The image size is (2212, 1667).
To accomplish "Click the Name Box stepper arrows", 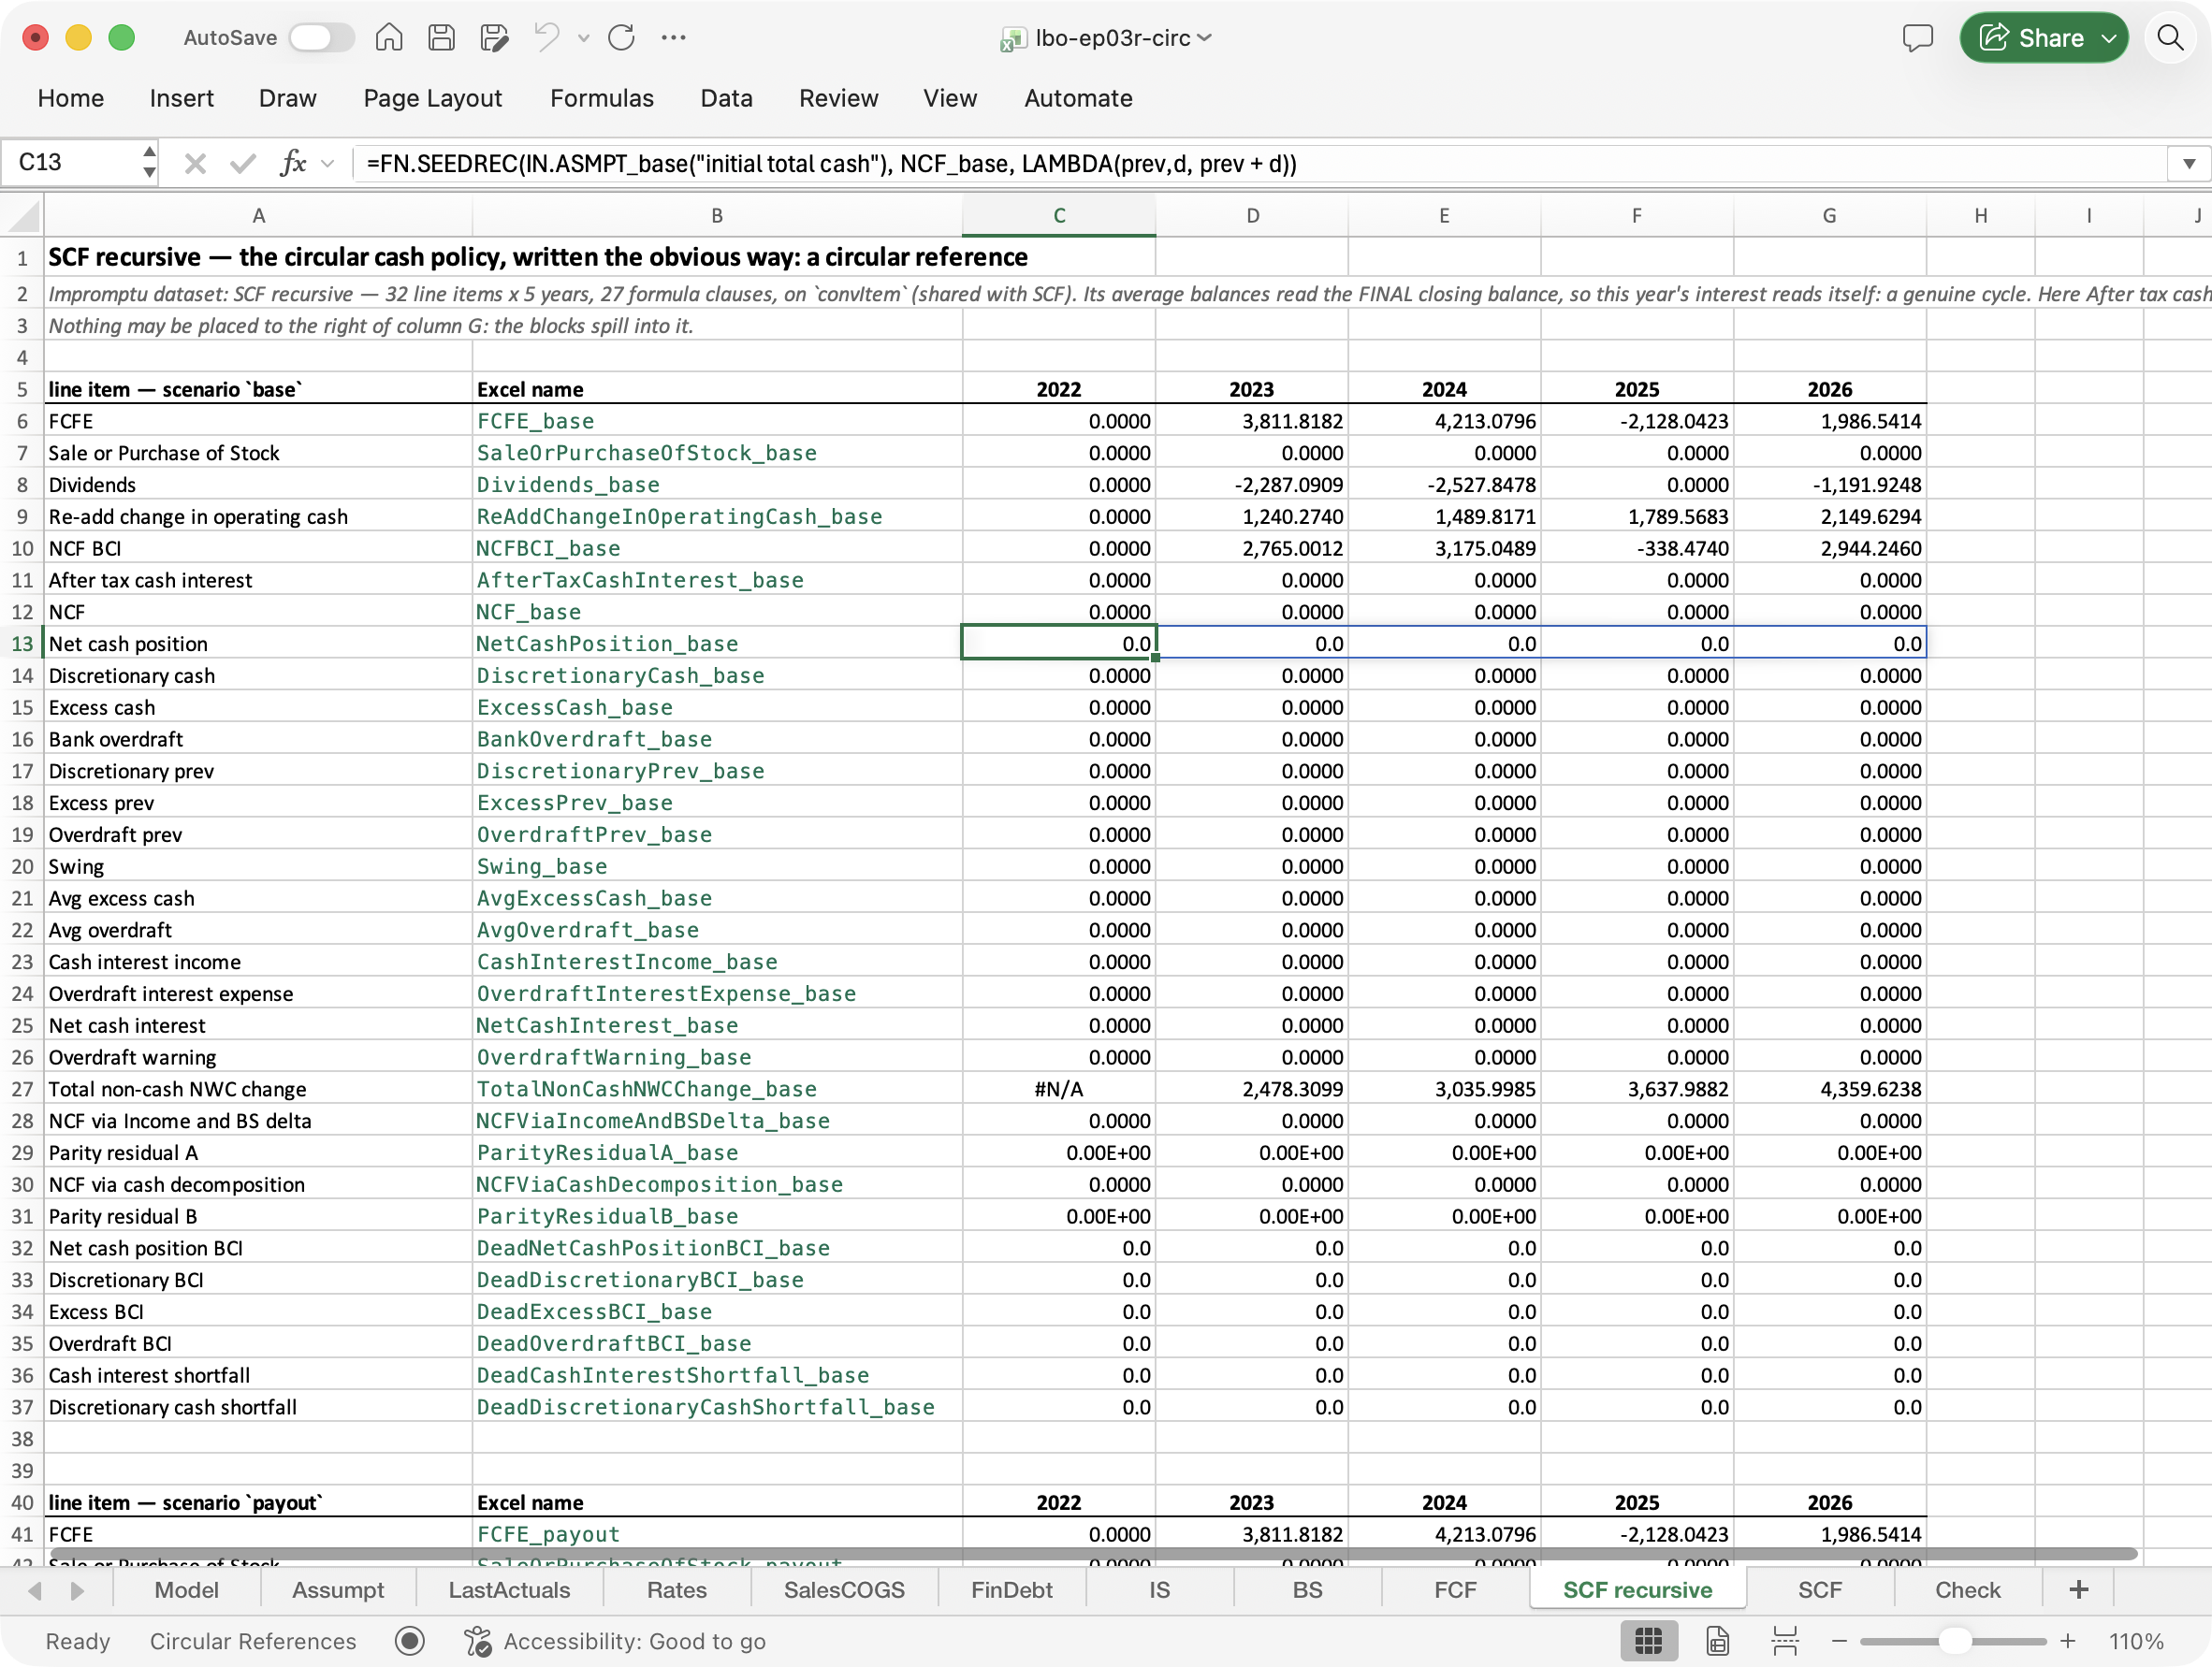I will tap(149, 162).
